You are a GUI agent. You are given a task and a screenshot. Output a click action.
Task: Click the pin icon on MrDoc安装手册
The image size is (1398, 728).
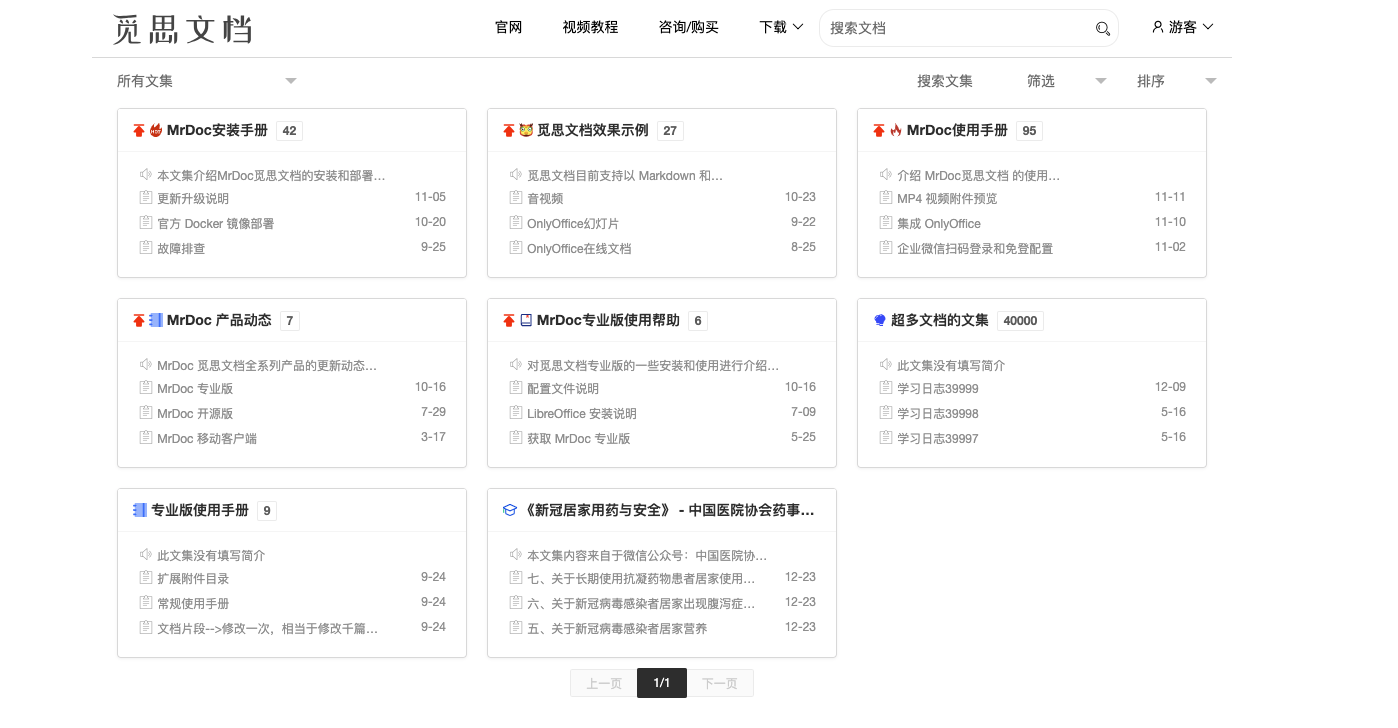(x=139, y=130)
